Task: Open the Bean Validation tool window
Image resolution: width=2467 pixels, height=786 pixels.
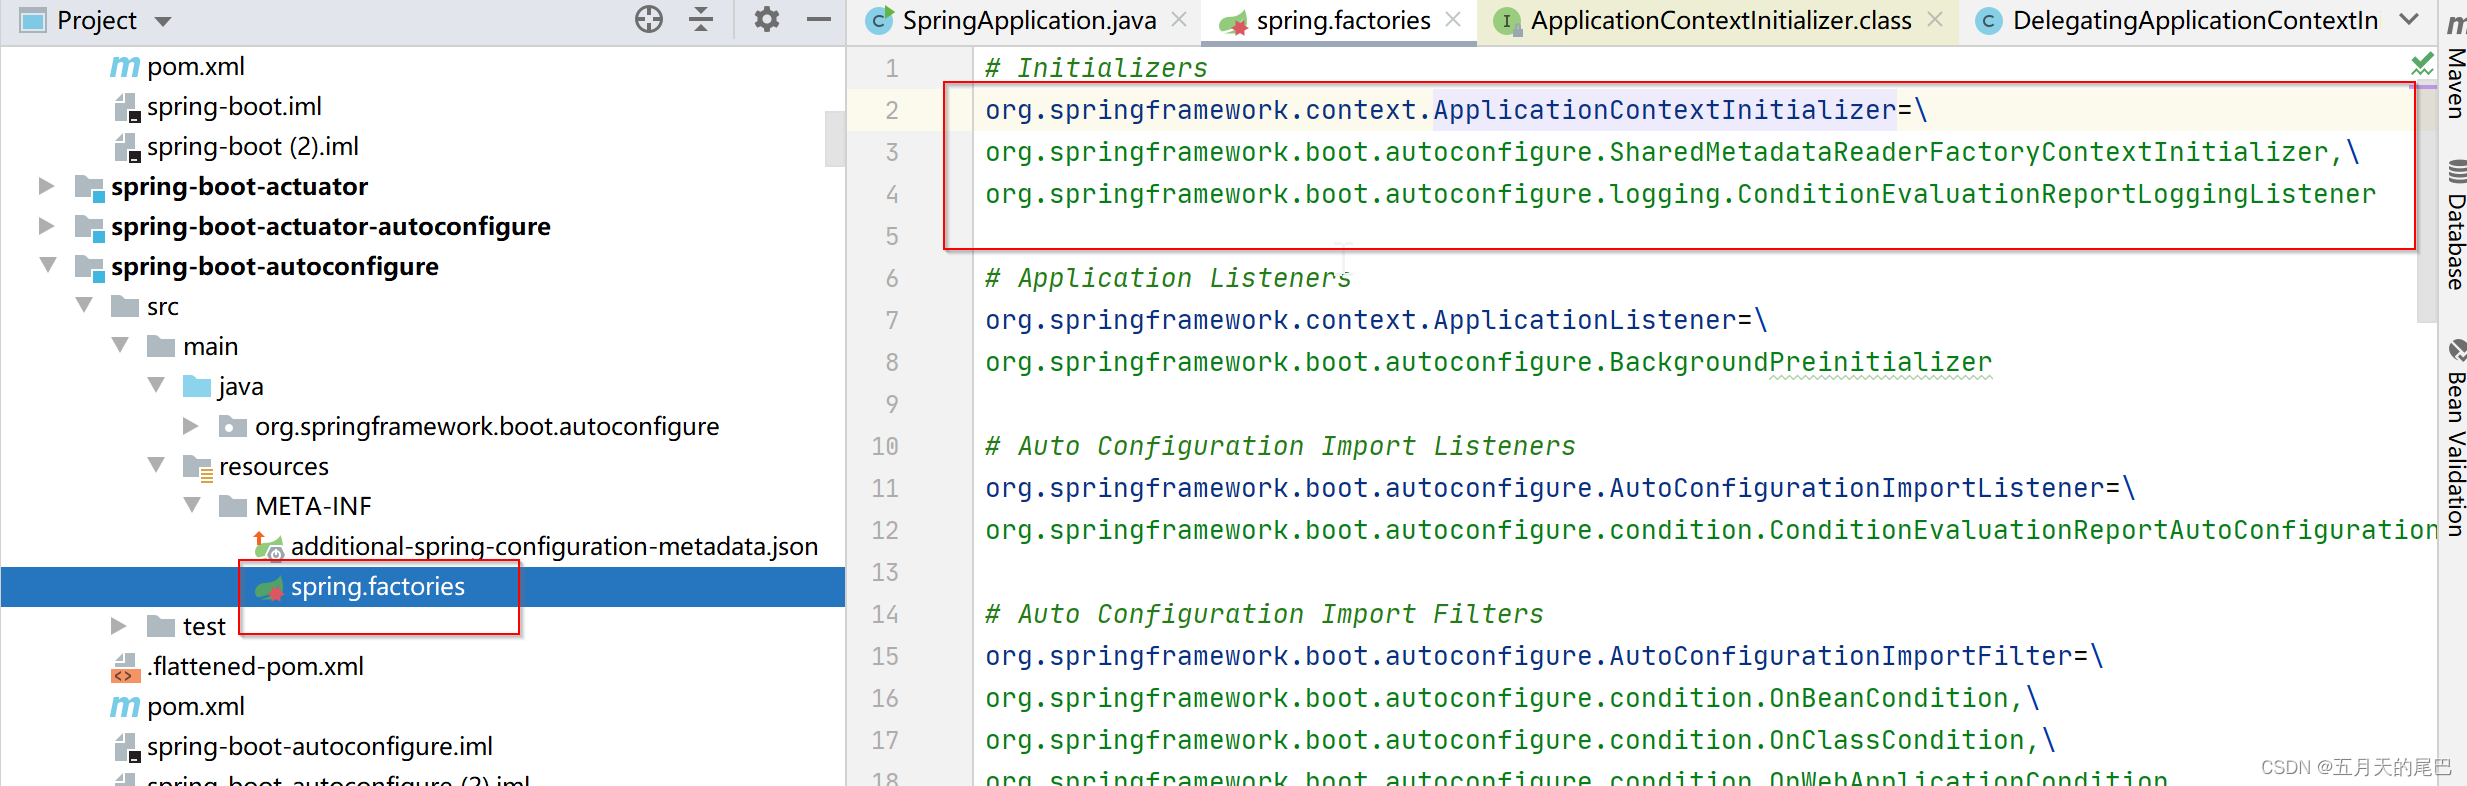Action: 2455,437
